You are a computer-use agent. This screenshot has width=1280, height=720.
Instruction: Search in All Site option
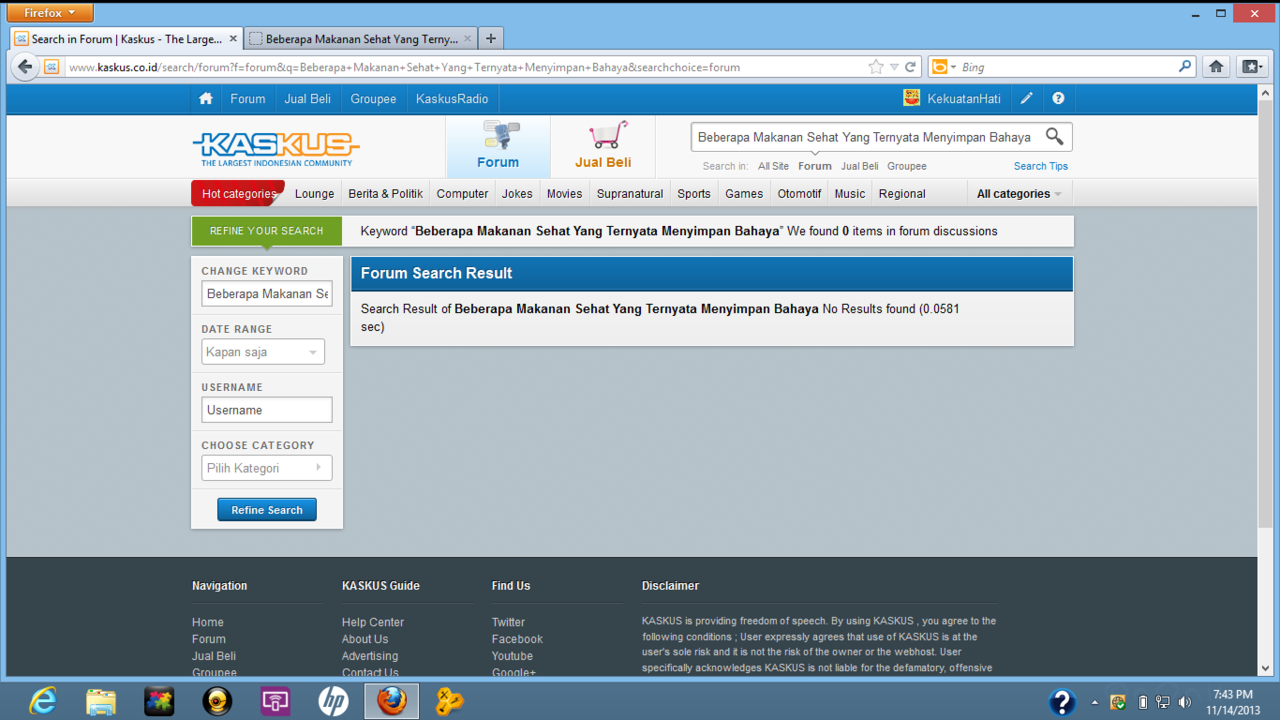(x=773, y=166)
